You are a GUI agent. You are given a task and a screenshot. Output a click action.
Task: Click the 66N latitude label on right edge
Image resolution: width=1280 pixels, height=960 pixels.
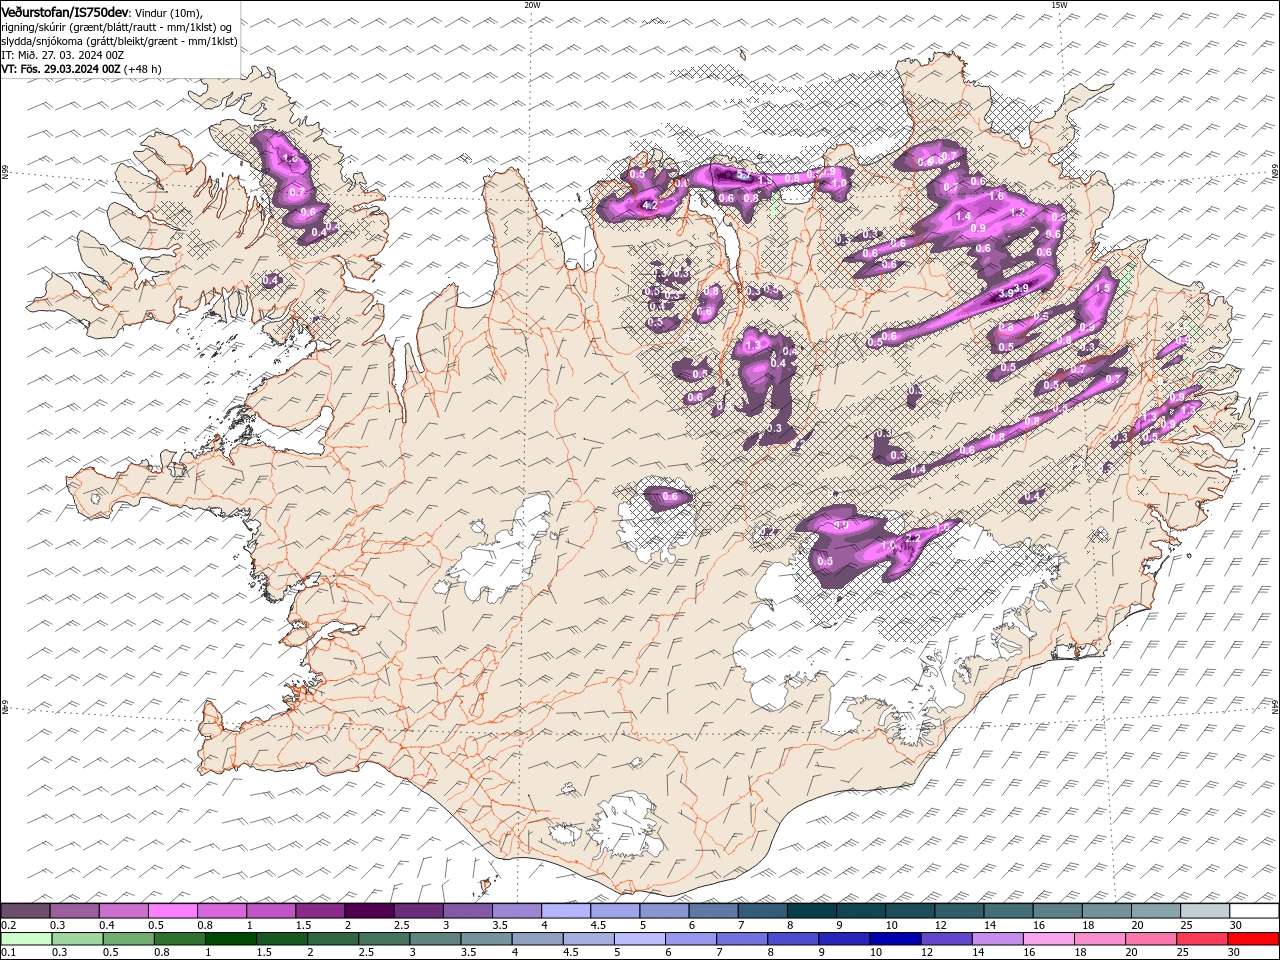[1275, 172]
